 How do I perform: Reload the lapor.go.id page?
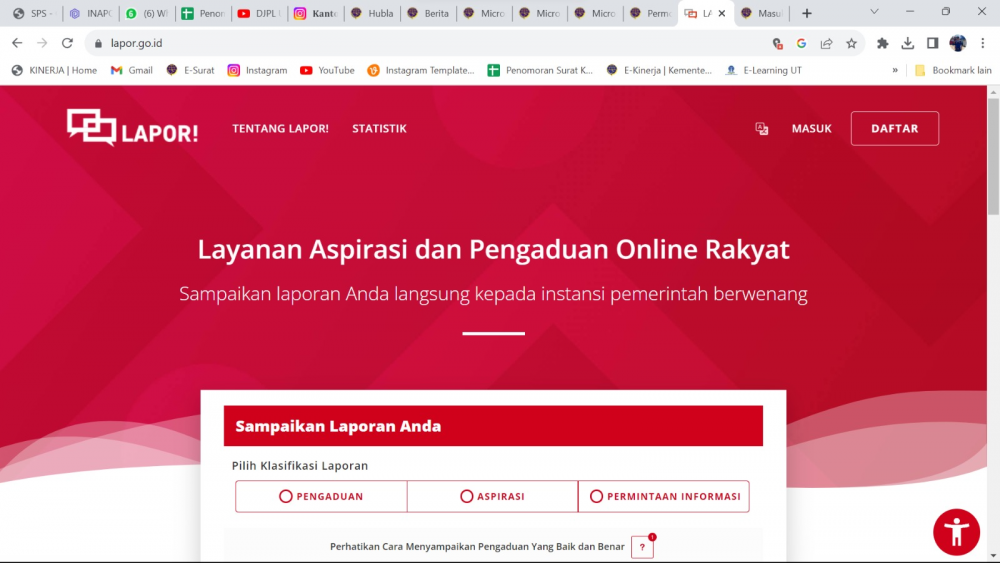click(x=67, y=43)
